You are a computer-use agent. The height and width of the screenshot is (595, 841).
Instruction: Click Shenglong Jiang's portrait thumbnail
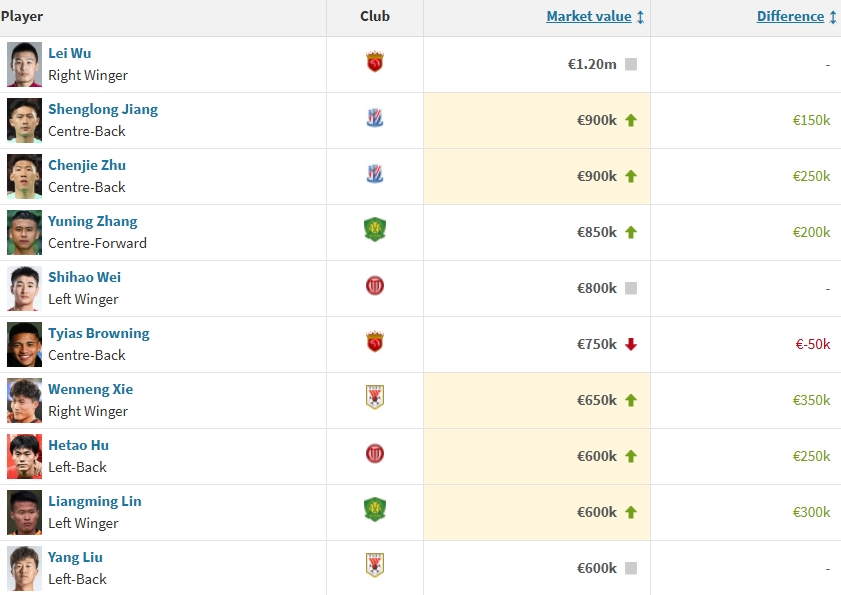click(x=24, y=120)
